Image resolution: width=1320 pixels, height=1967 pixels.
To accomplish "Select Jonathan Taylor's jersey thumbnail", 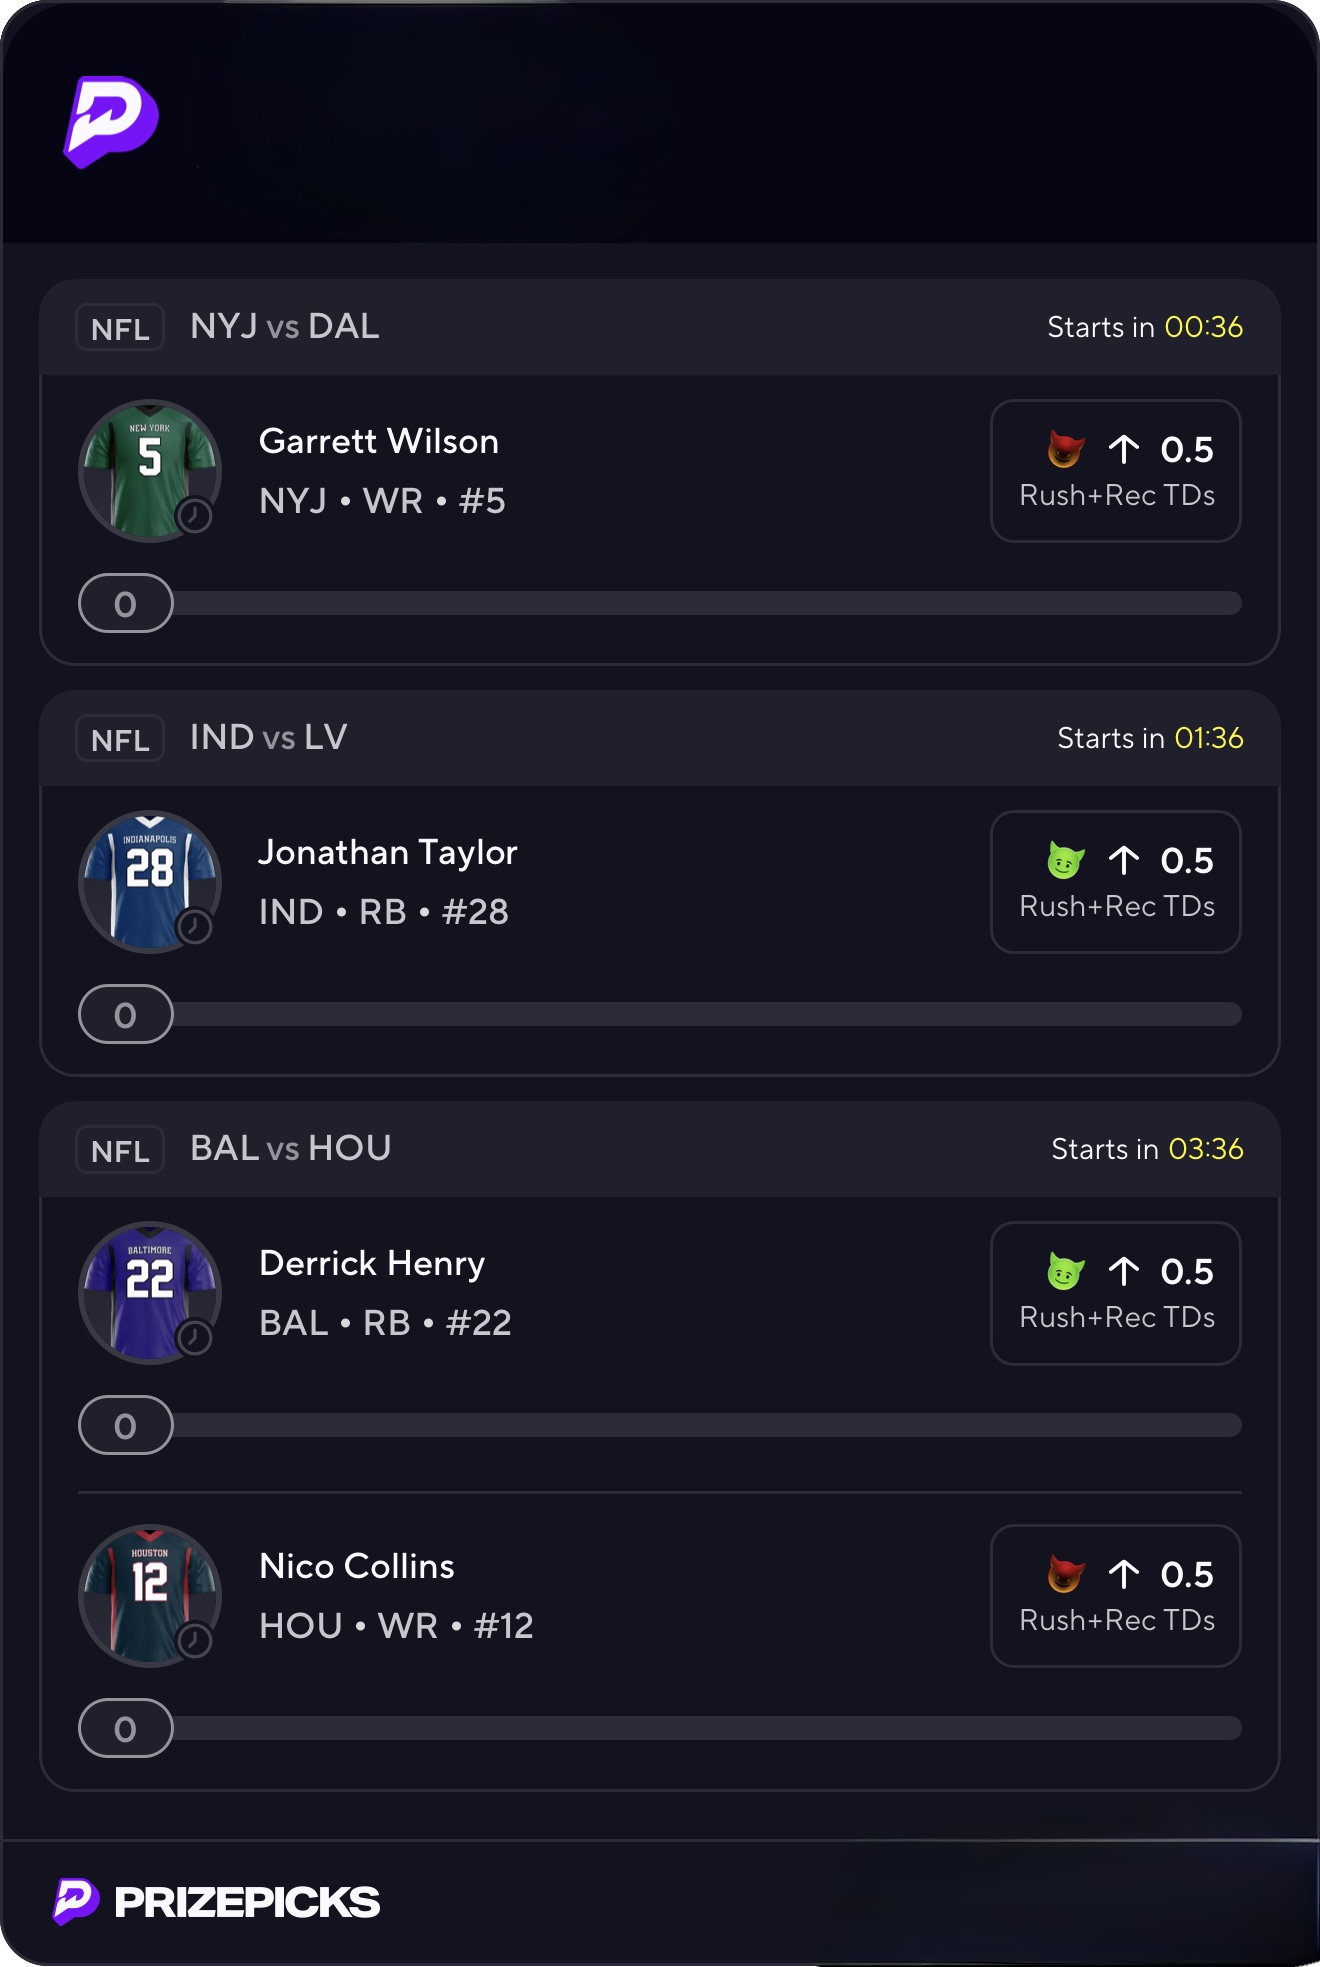I will [x=148, y=880].
